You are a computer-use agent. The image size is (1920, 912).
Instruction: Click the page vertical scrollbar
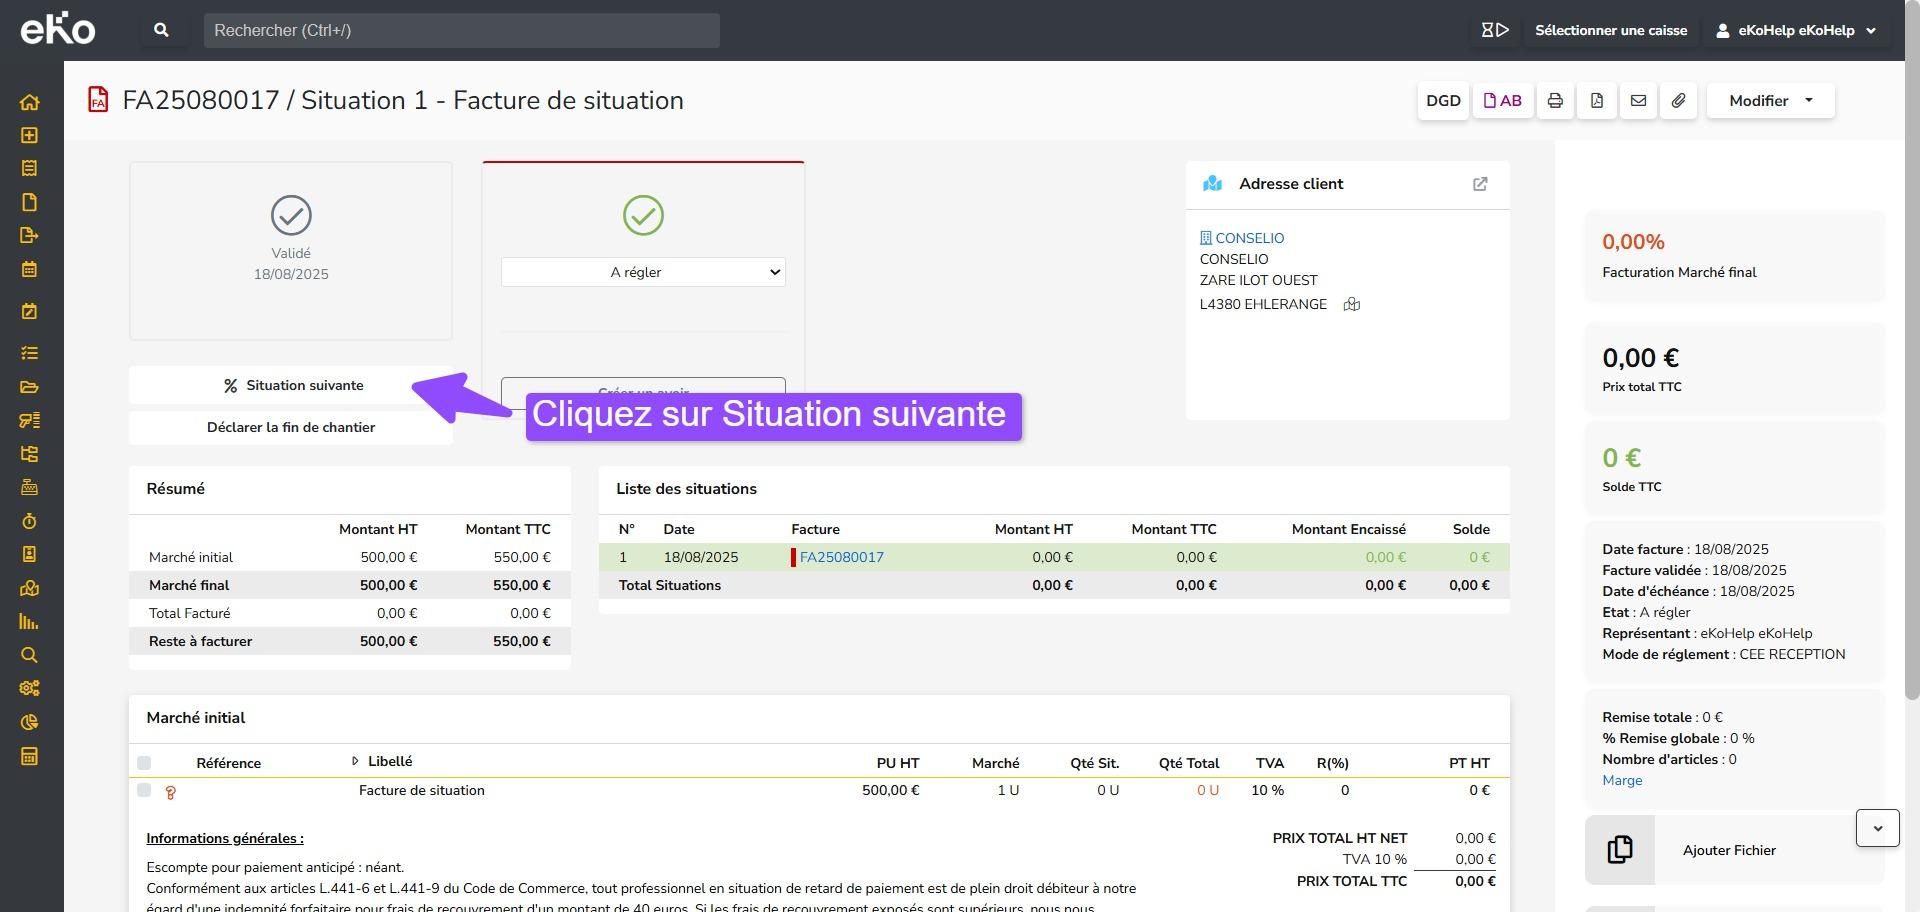click(1912, 400)
